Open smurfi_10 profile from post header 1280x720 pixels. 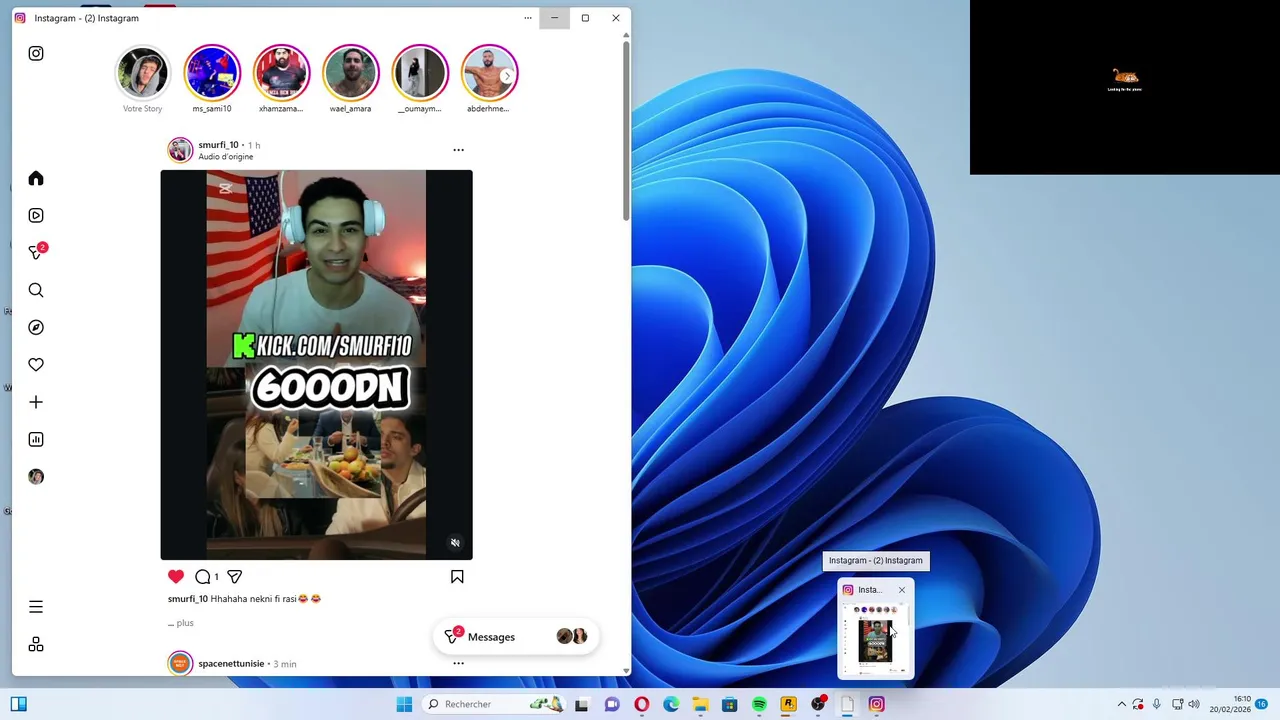(x=218, y=145)
